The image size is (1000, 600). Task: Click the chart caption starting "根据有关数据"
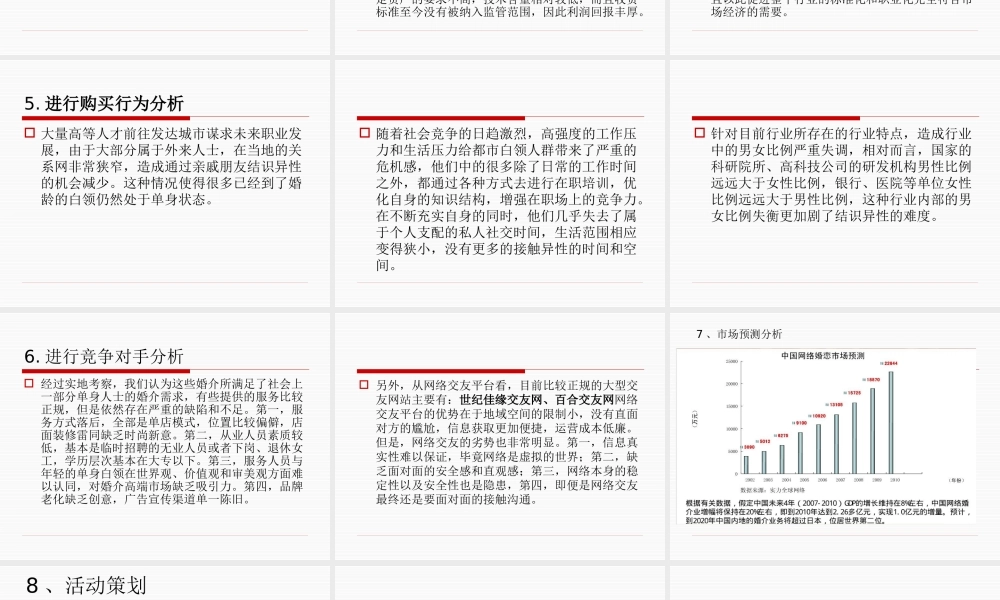(x=827, y=511)
